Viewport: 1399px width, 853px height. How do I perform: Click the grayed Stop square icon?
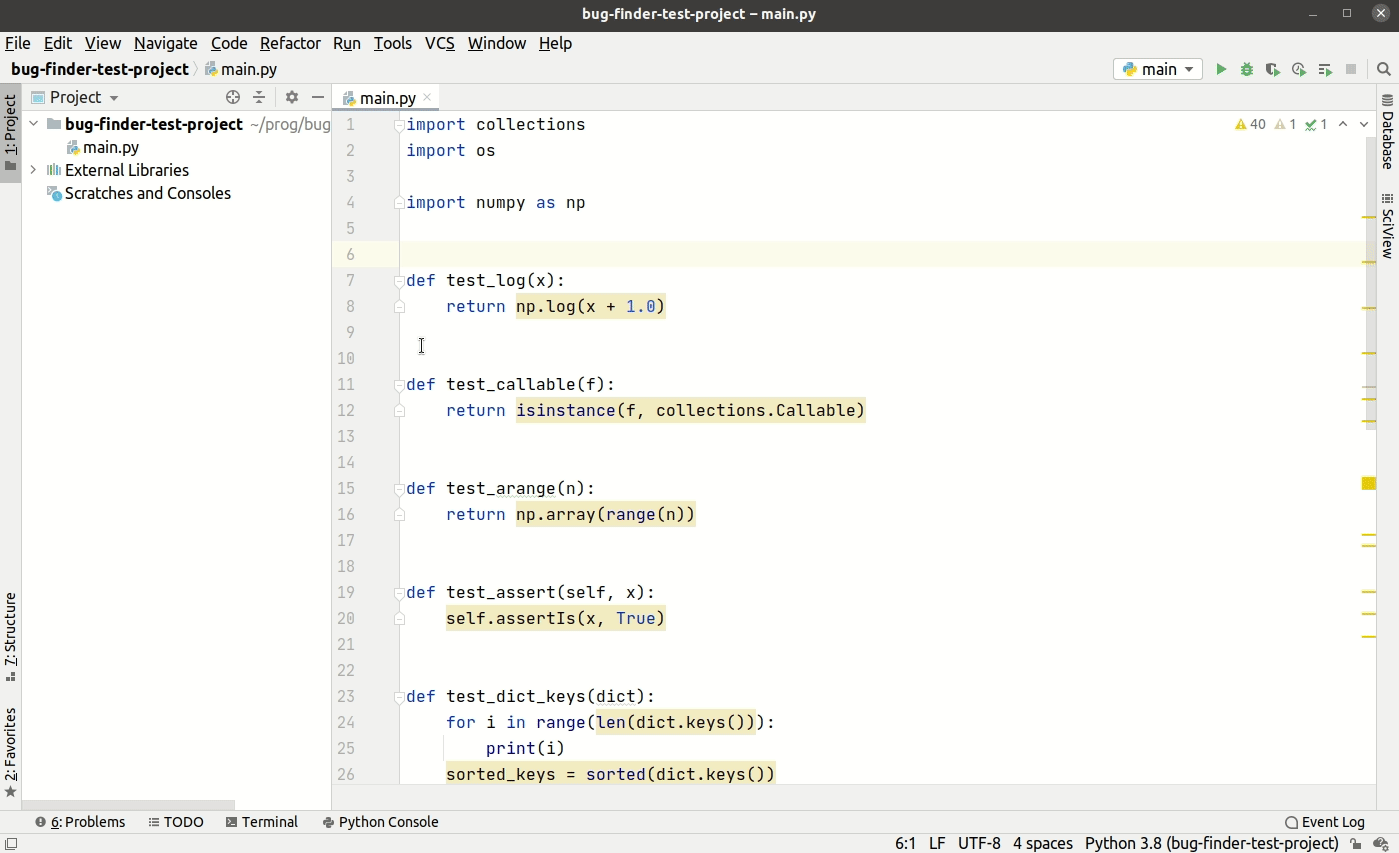point(1351,69)
